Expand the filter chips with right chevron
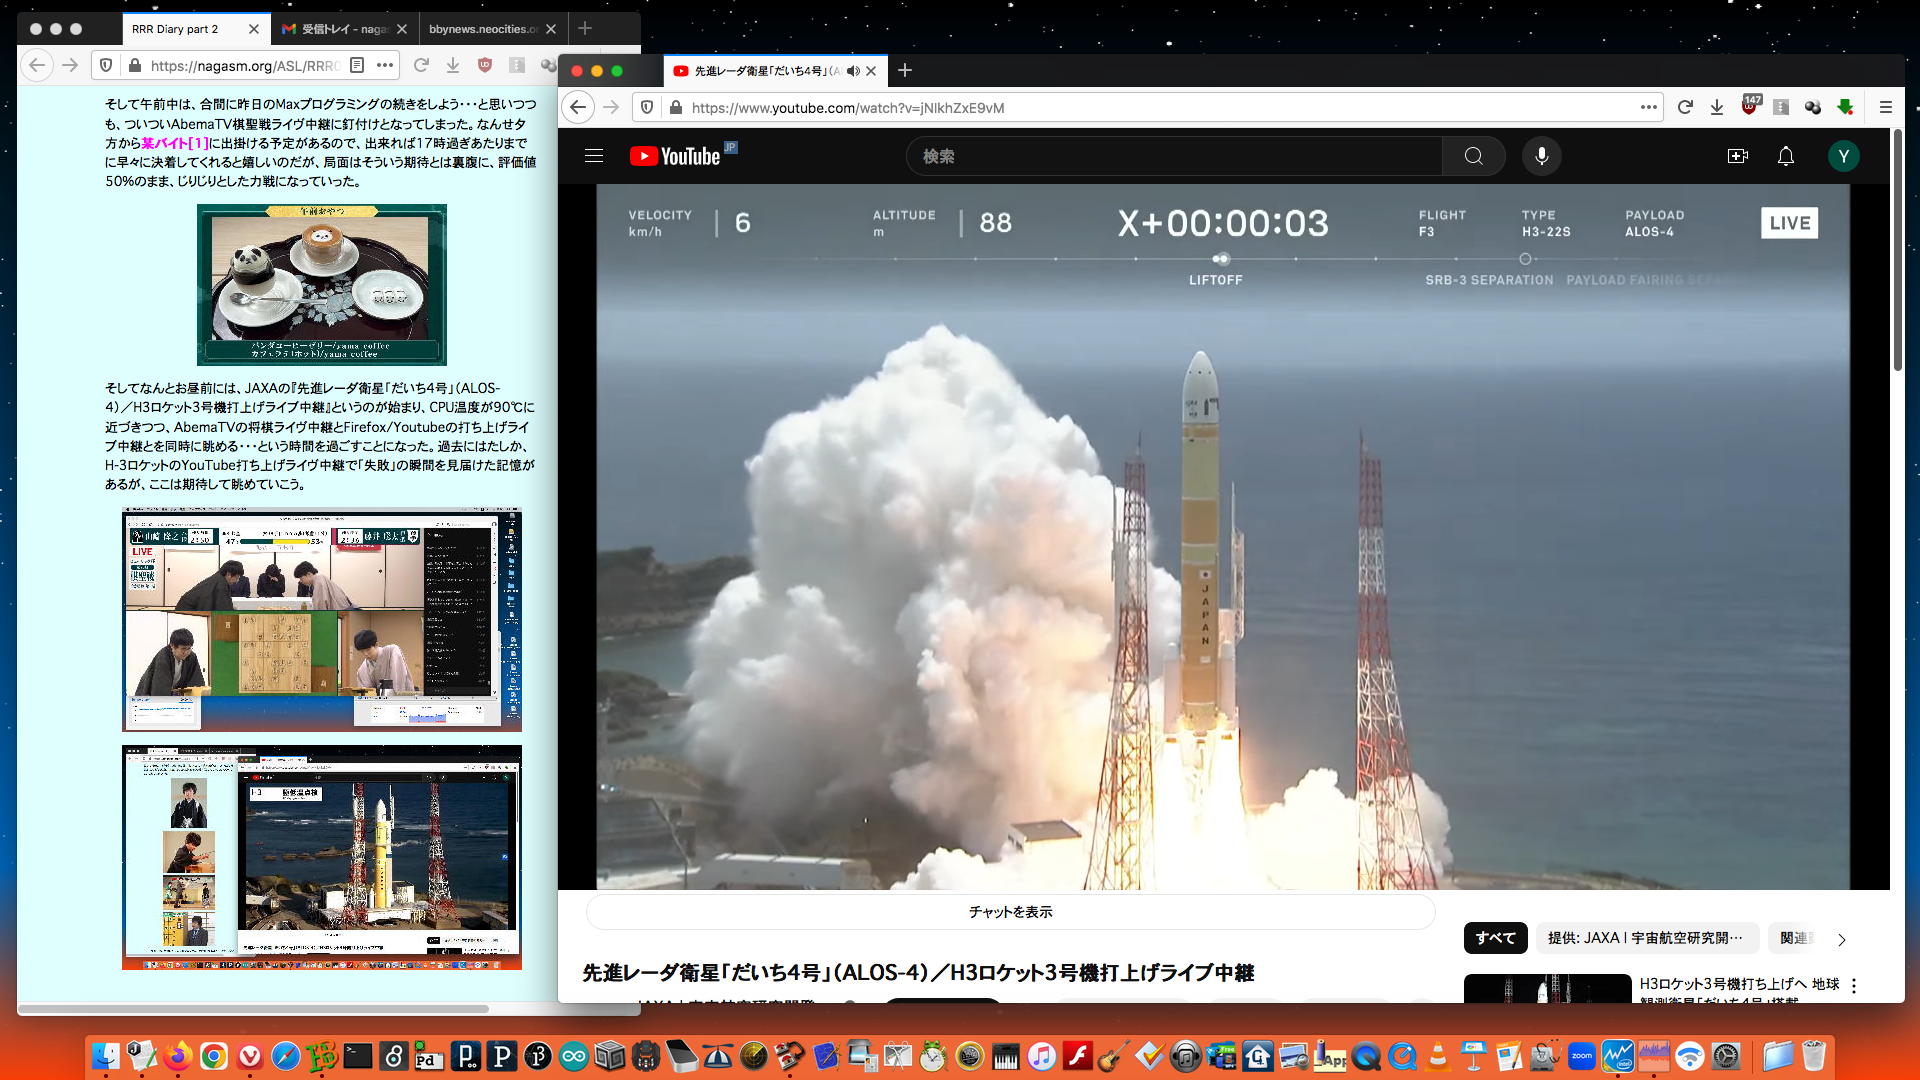1920x1080 pixels. 1841,939
